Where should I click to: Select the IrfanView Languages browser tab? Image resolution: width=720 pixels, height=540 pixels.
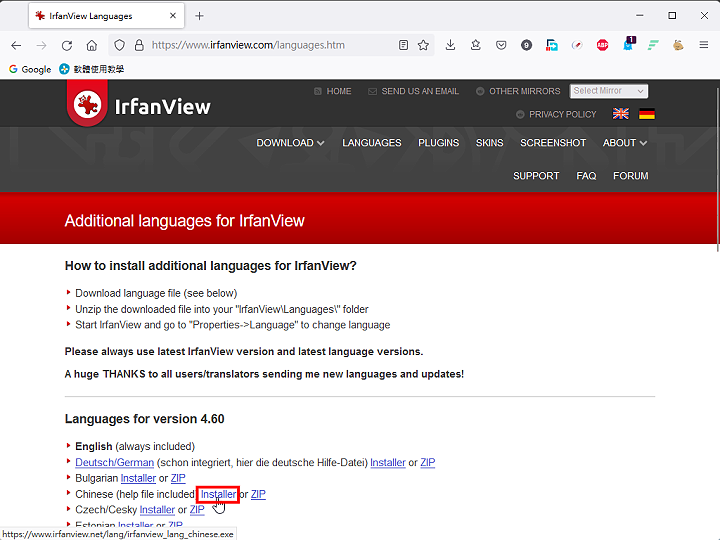[x=107, y=16]
